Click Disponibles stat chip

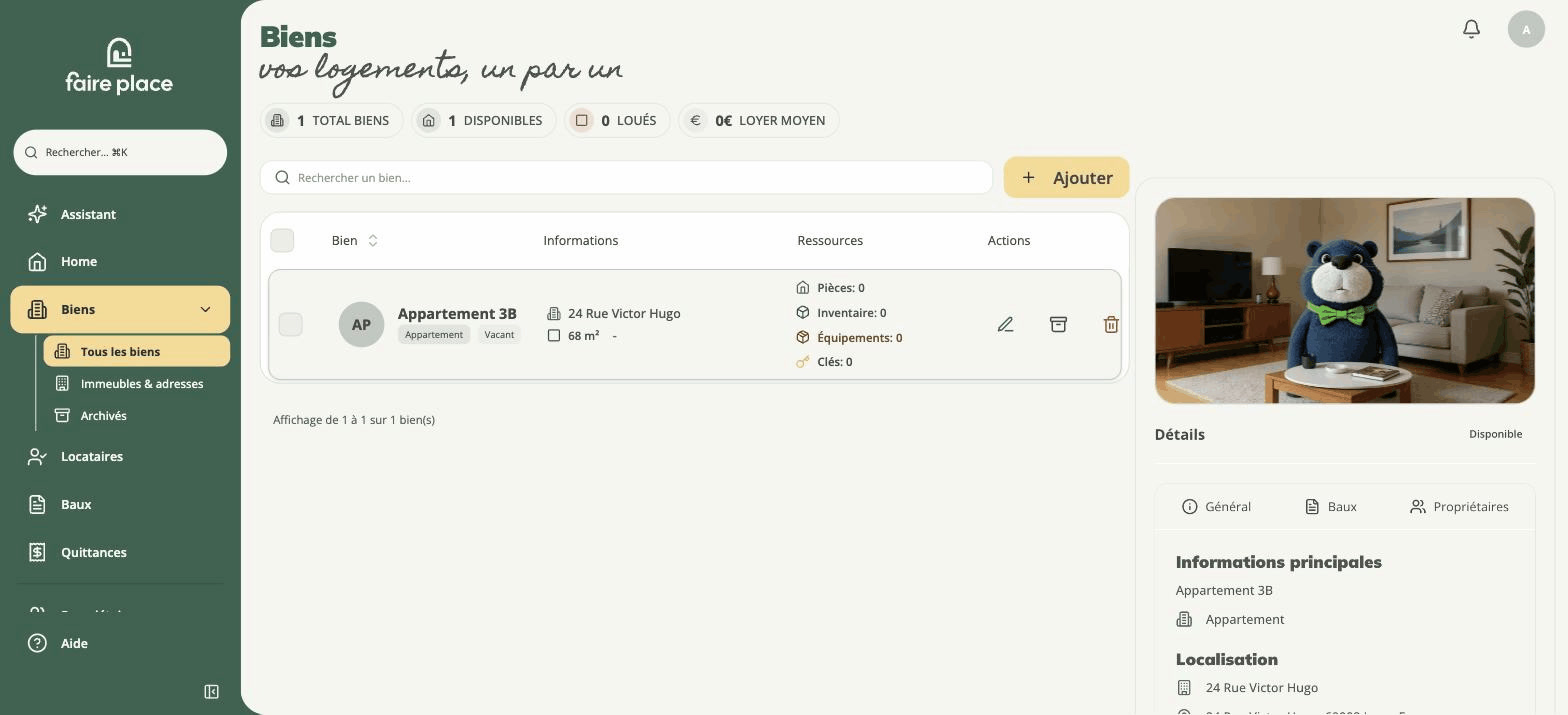pyautogui.click(x=483, y=120)
